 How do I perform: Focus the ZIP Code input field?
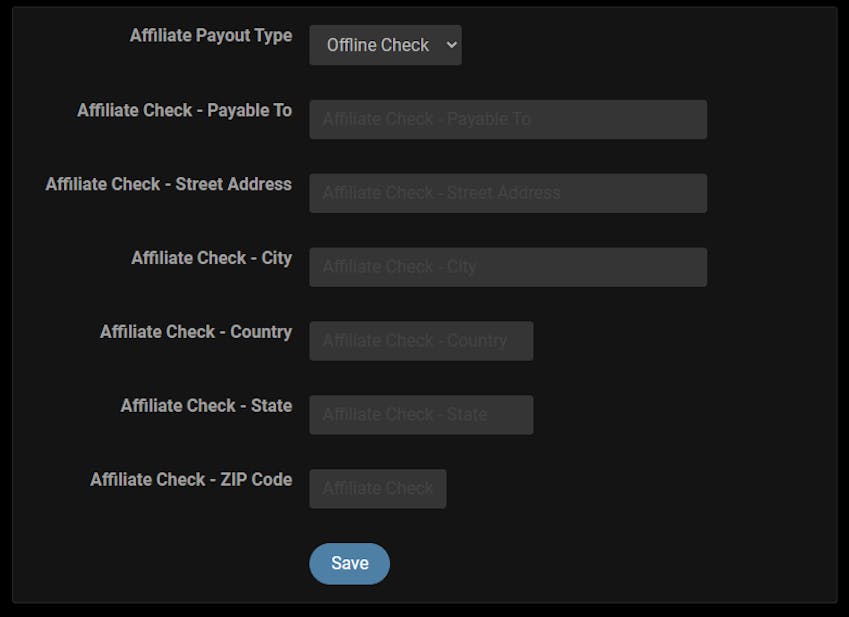377,489
